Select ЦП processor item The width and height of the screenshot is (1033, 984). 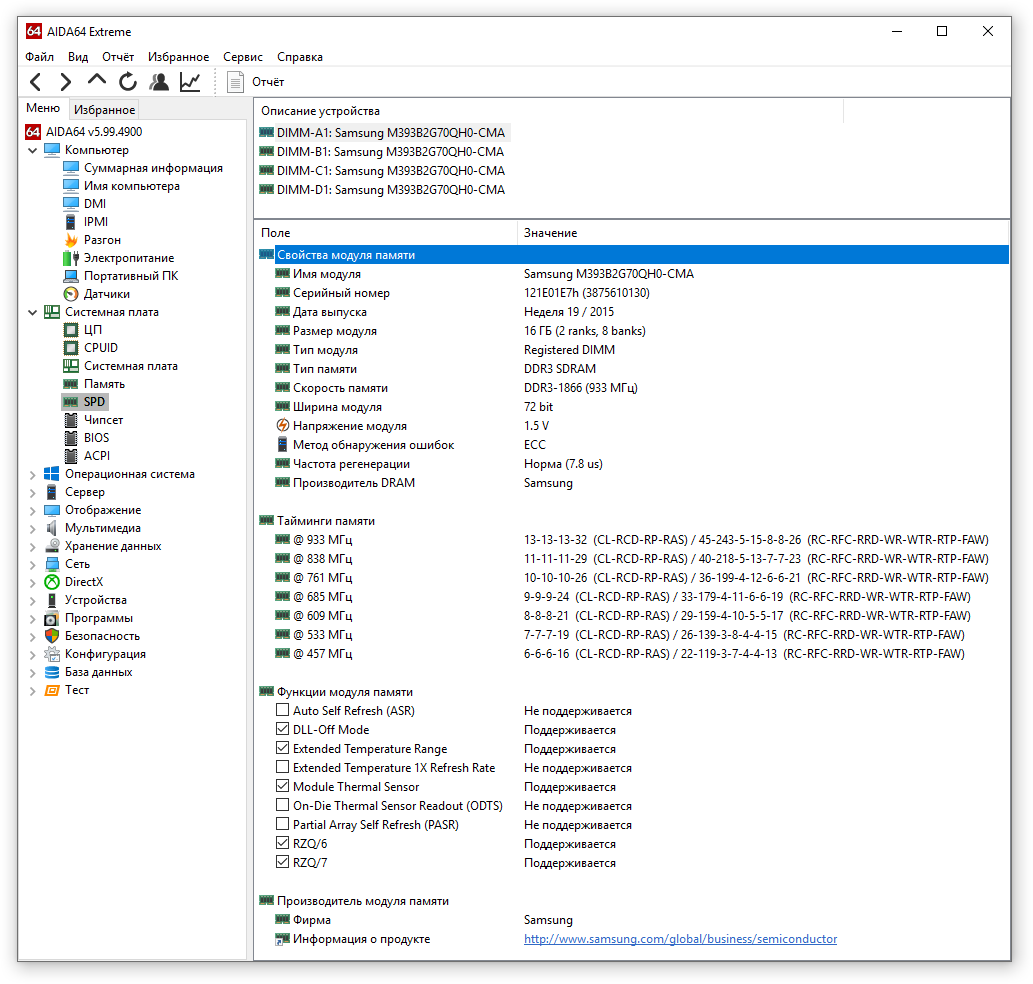click(x=92, y=329)
